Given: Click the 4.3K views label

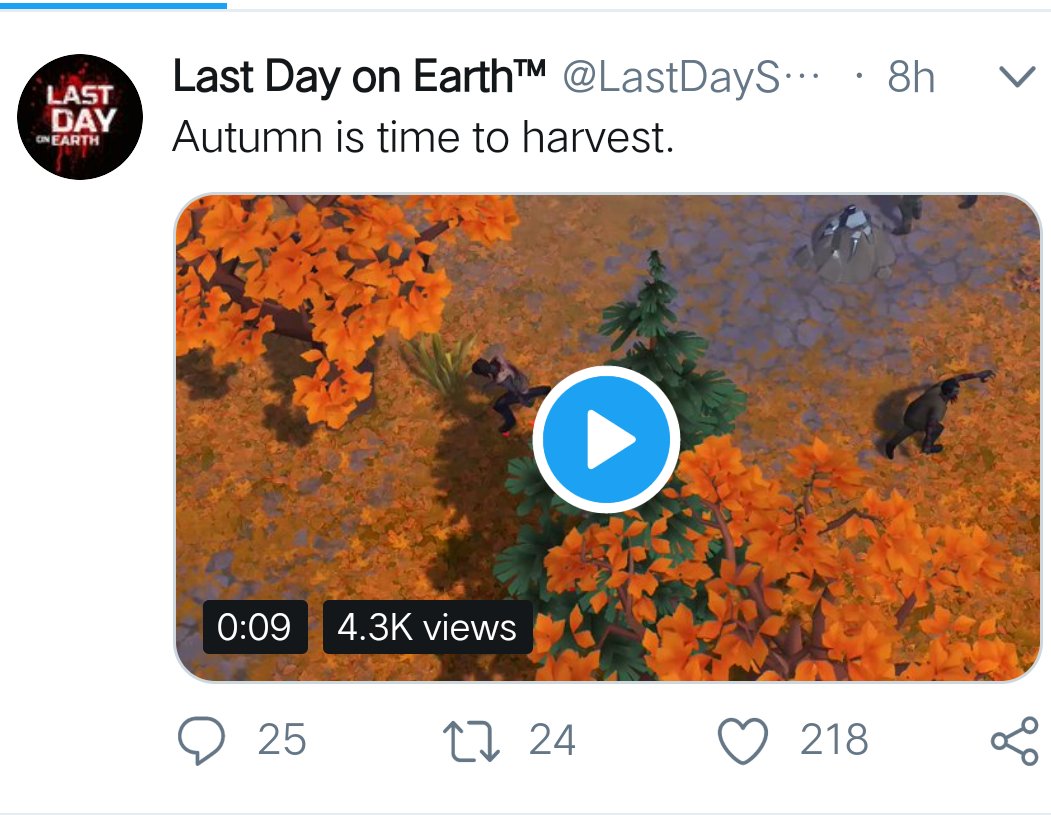Looking at the screenshot, I should [427, 627].
